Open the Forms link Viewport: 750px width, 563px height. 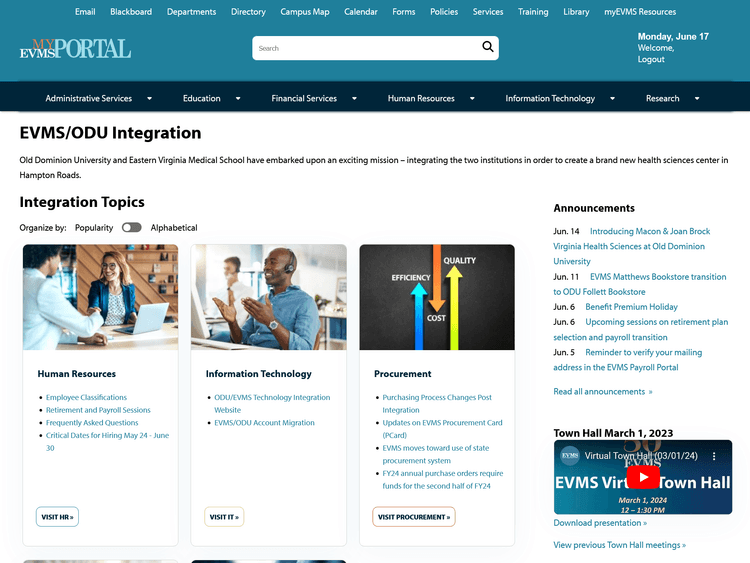tap(404, 11)
